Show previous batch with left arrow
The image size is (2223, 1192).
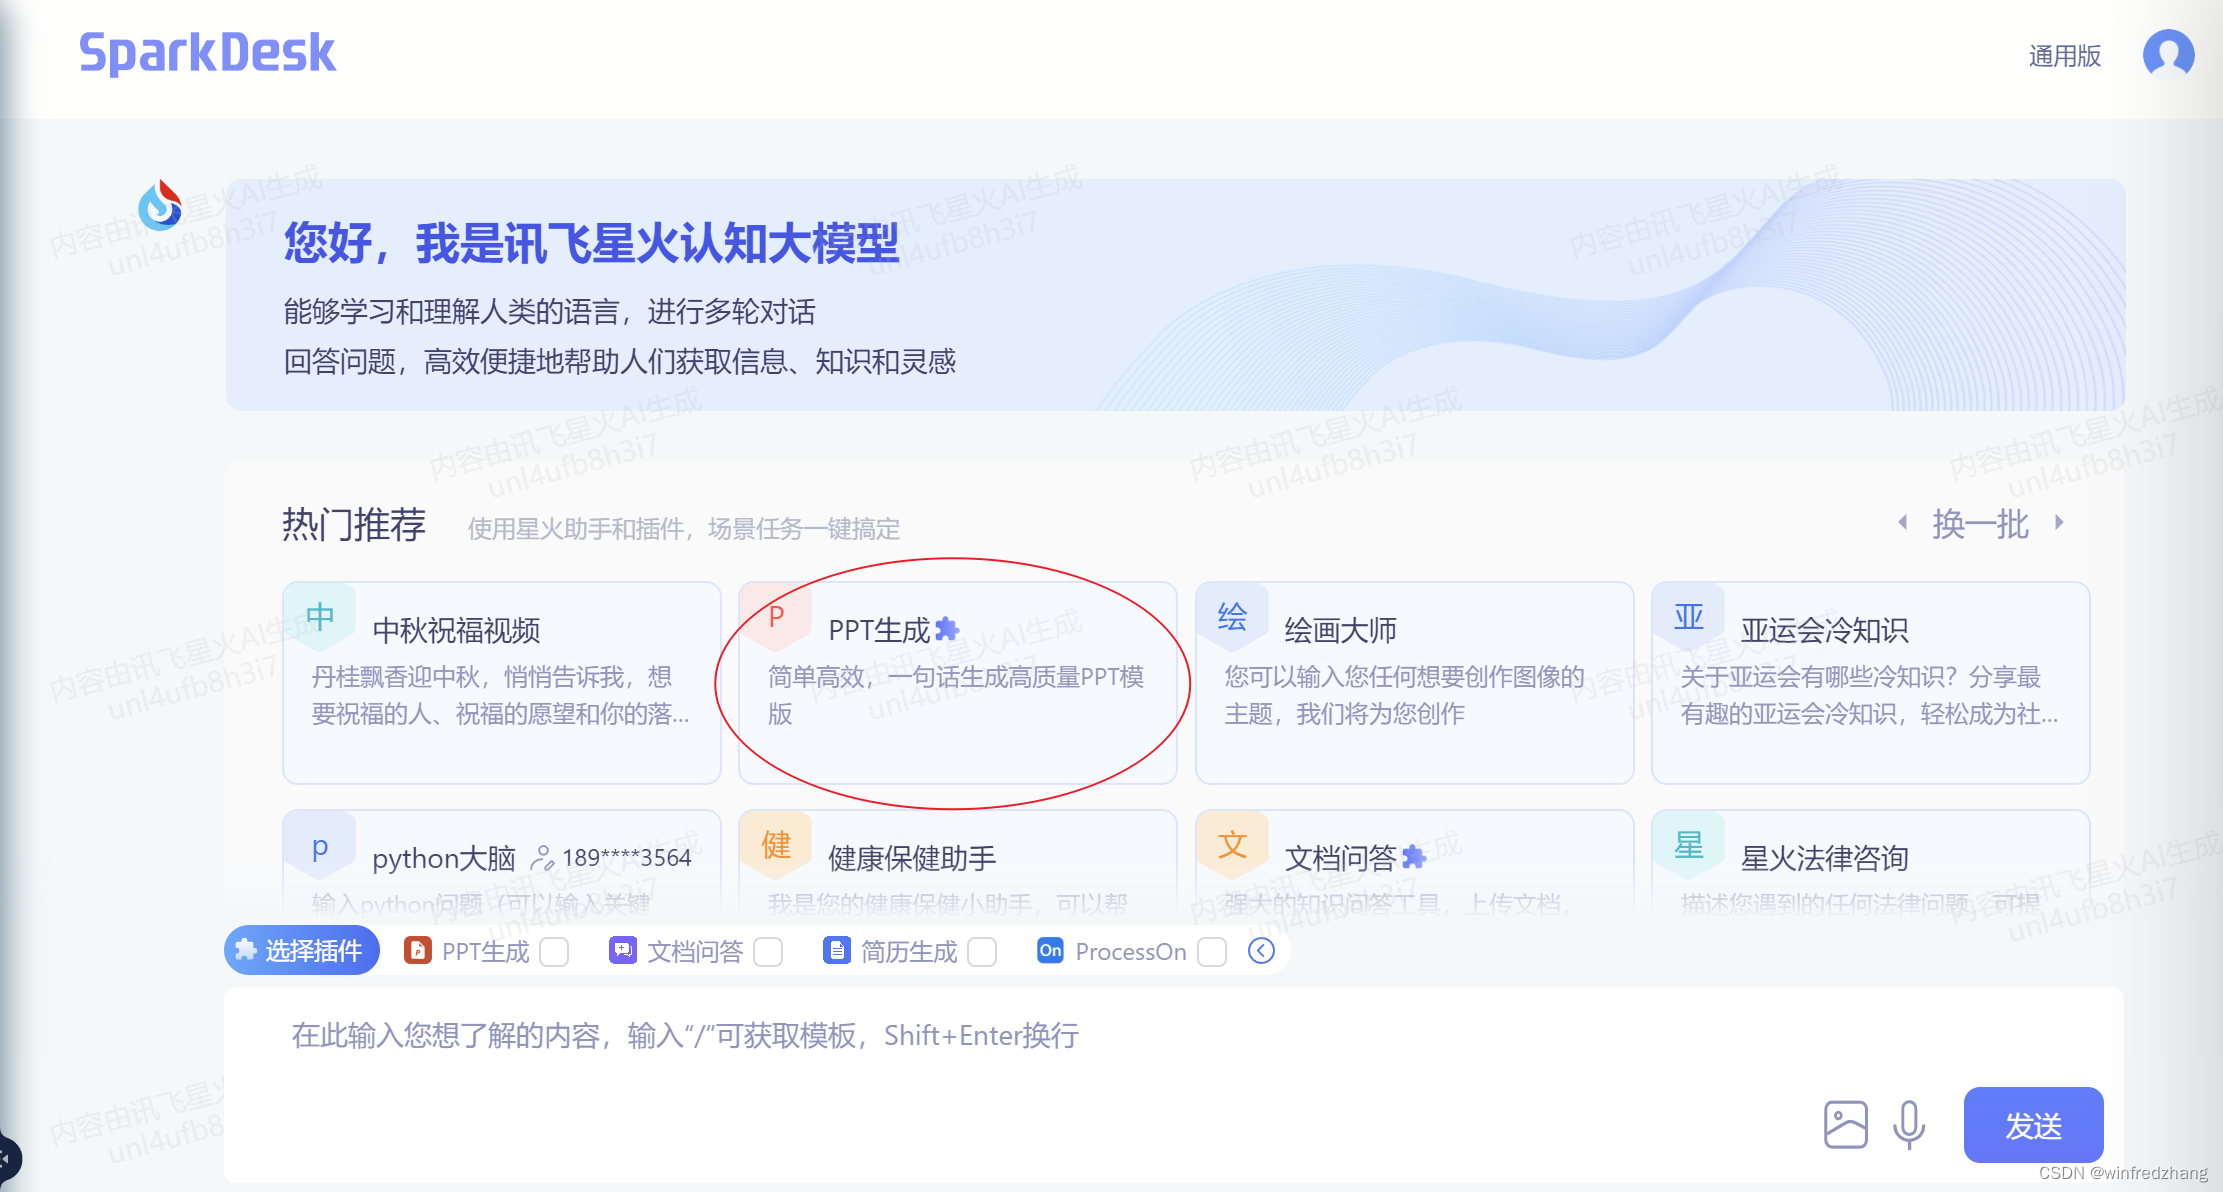click(1903, 522)
